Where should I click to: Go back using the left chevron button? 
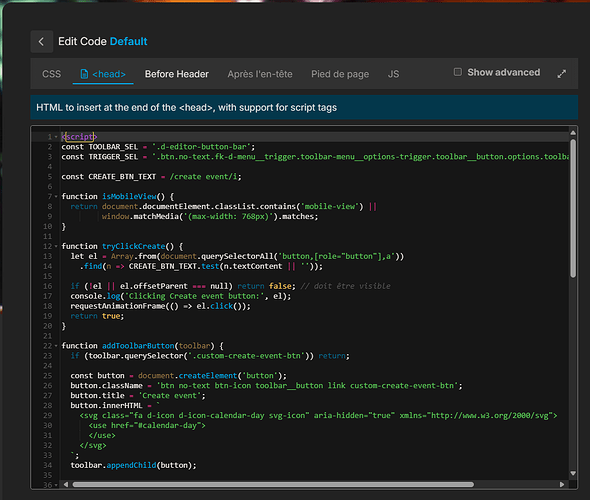41,41
